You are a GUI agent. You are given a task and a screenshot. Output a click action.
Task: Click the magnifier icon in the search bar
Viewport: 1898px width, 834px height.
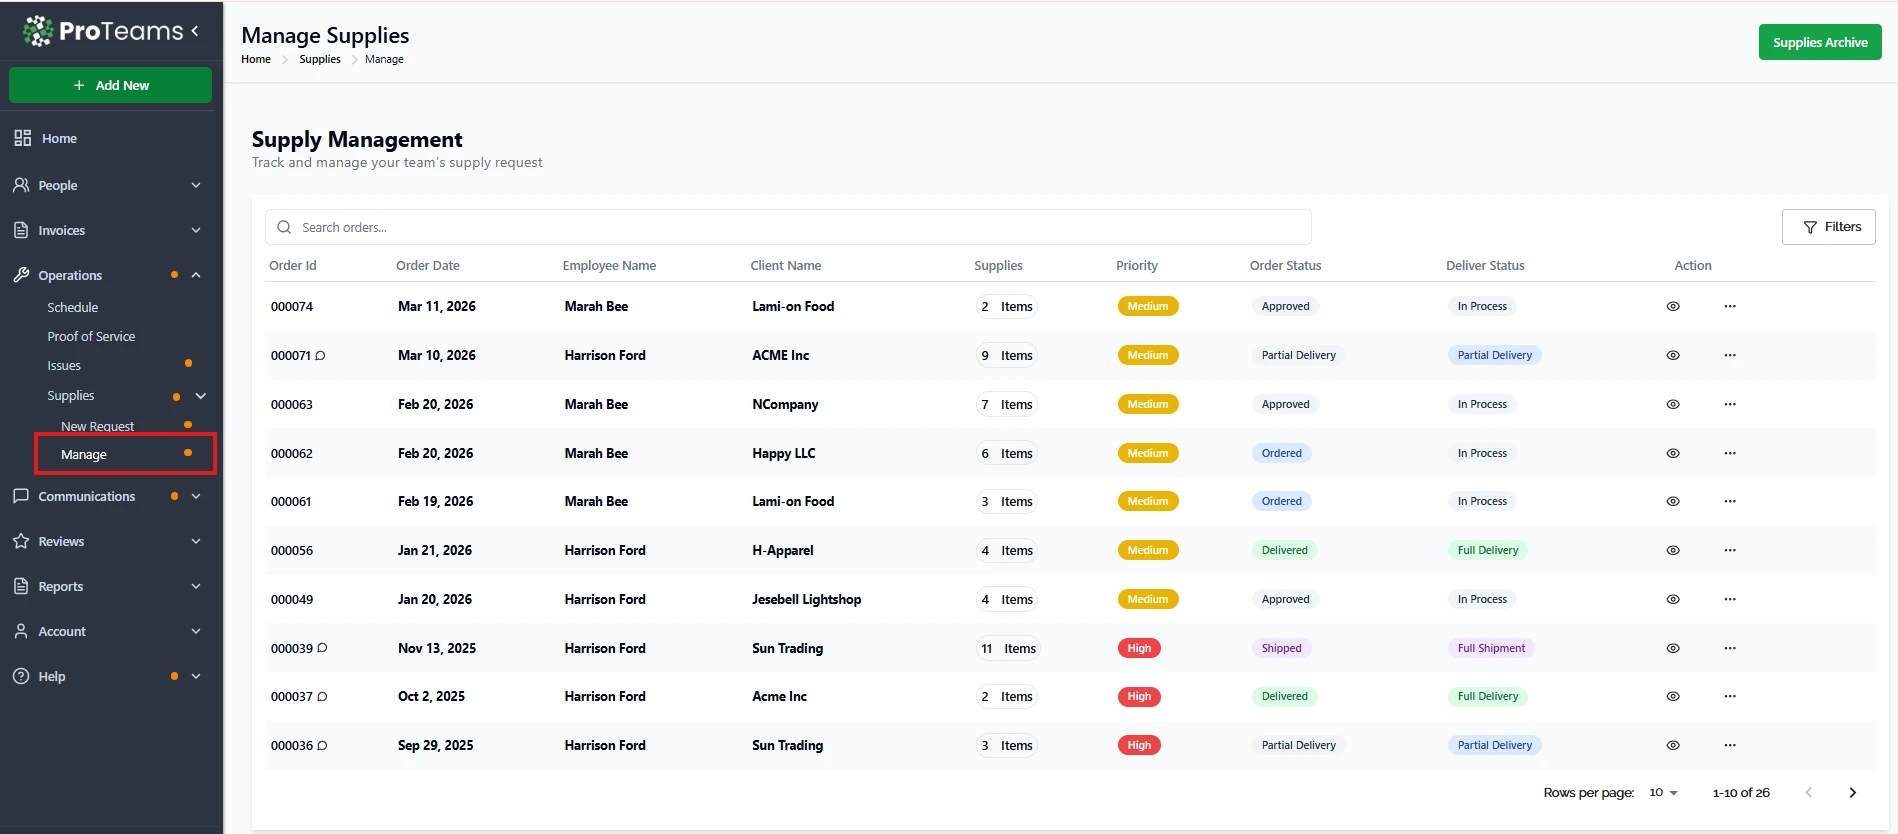tap(285, 228)
